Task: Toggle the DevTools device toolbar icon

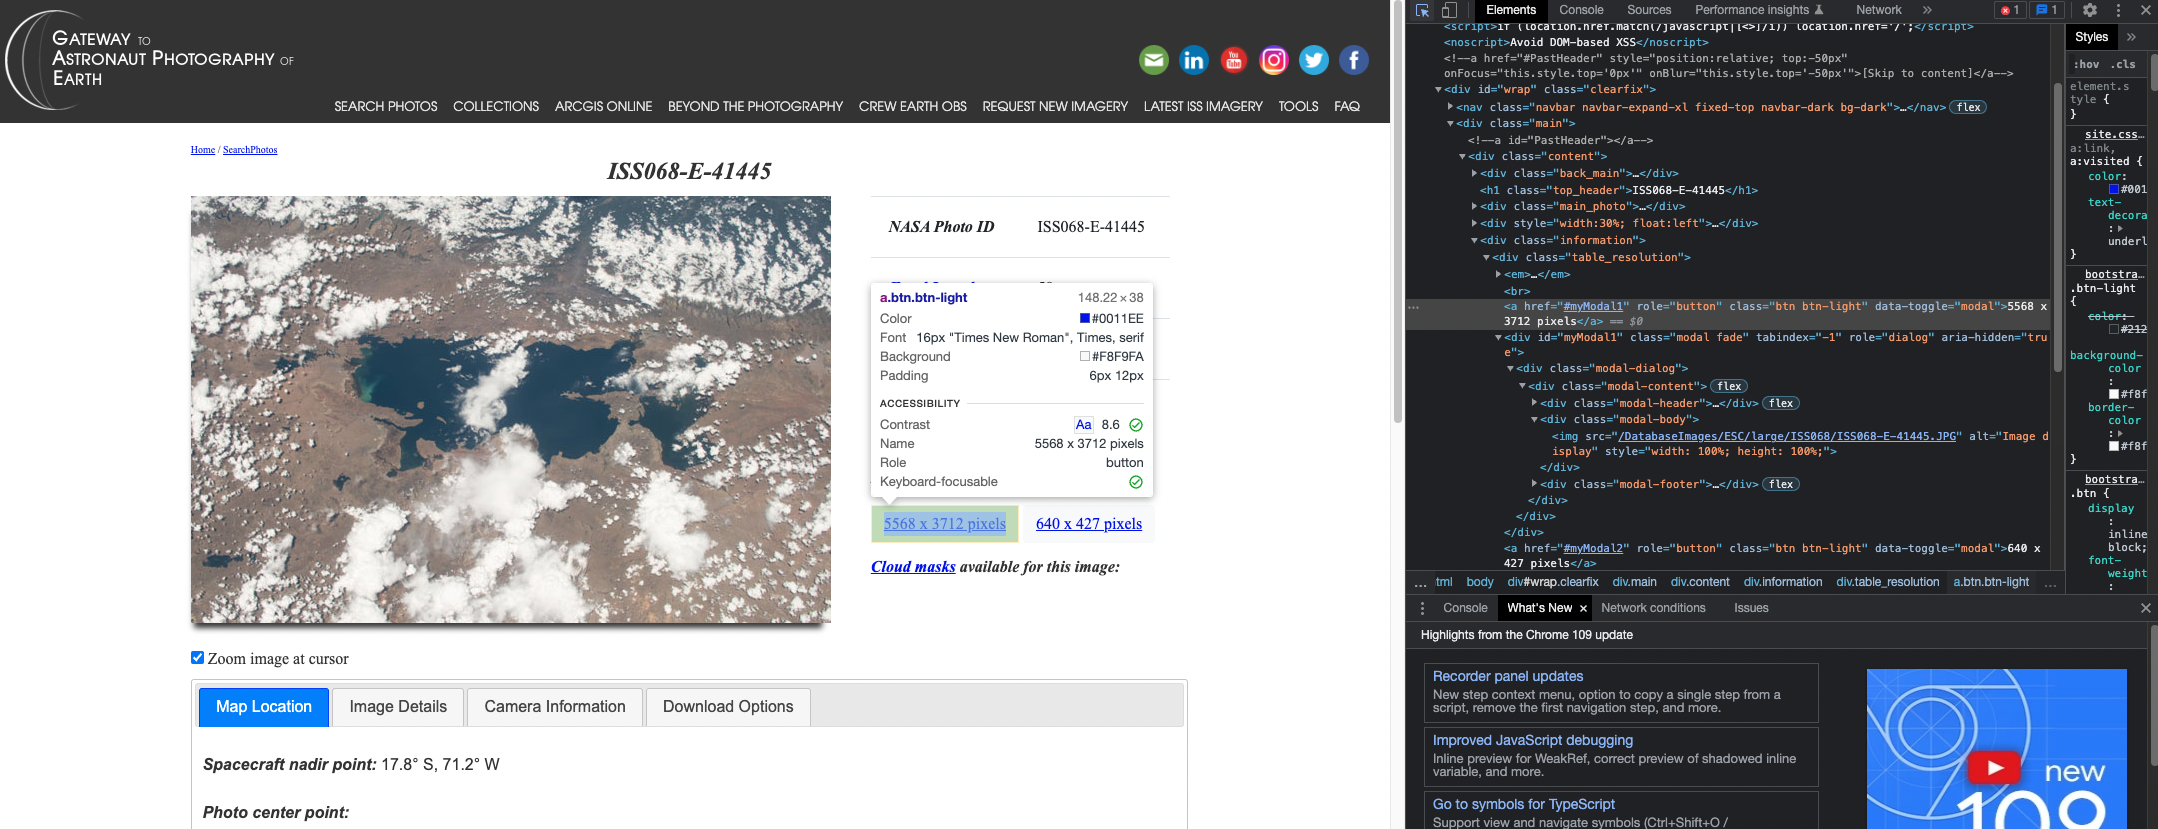Action: (x=1449, y=10)
